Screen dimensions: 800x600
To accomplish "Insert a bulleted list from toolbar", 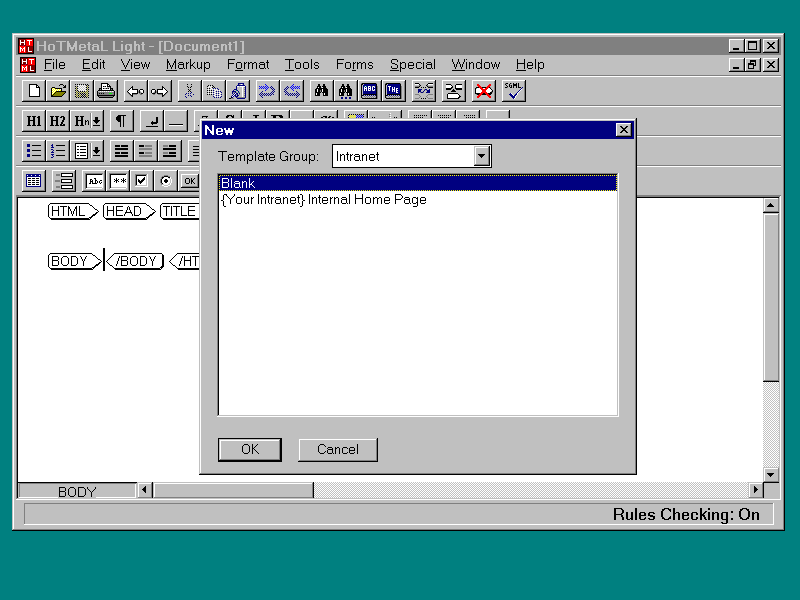I will click(34, 151).
